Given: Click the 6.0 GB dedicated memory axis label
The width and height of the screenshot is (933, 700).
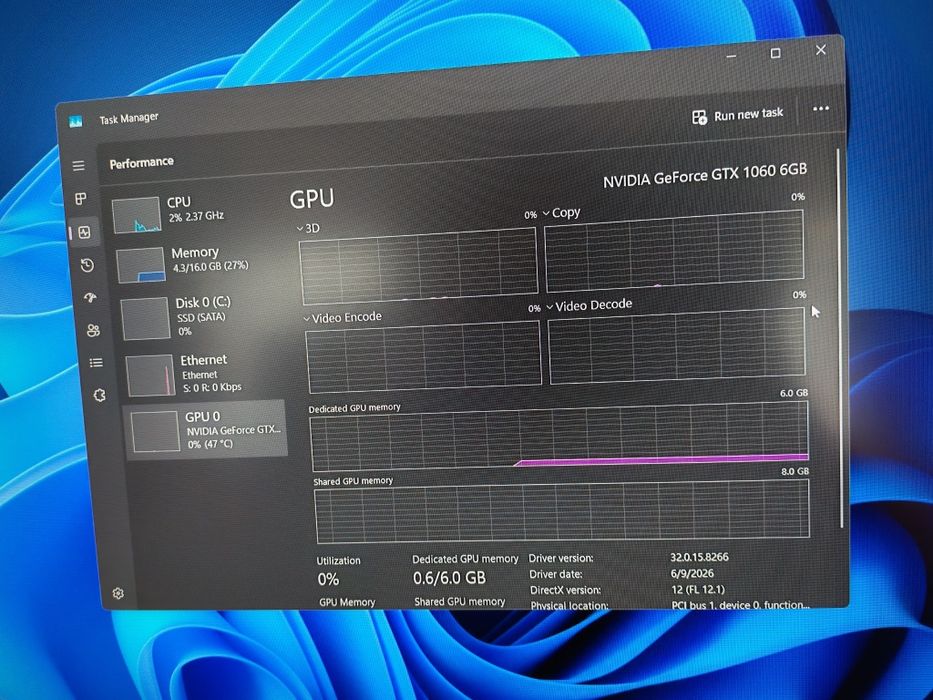Looking at the screenshot, I should (x=794, y=393).
